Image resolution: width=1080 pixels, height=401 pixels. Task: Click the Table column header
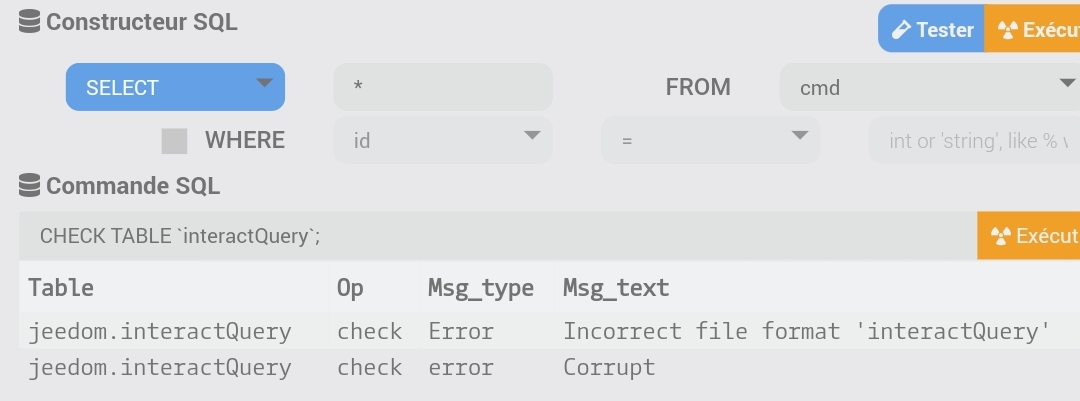tap(61, 287)
